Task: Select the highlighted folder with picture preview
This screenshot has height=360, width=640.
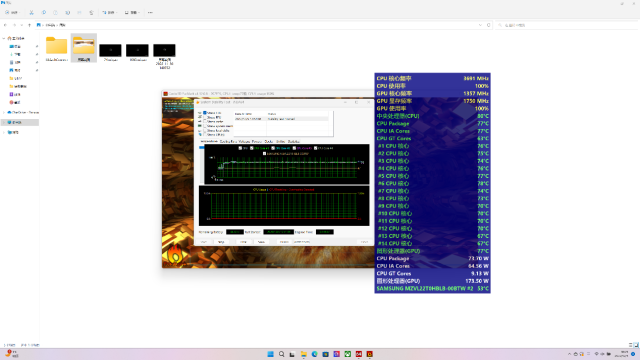Action: (x=84, y=48)
